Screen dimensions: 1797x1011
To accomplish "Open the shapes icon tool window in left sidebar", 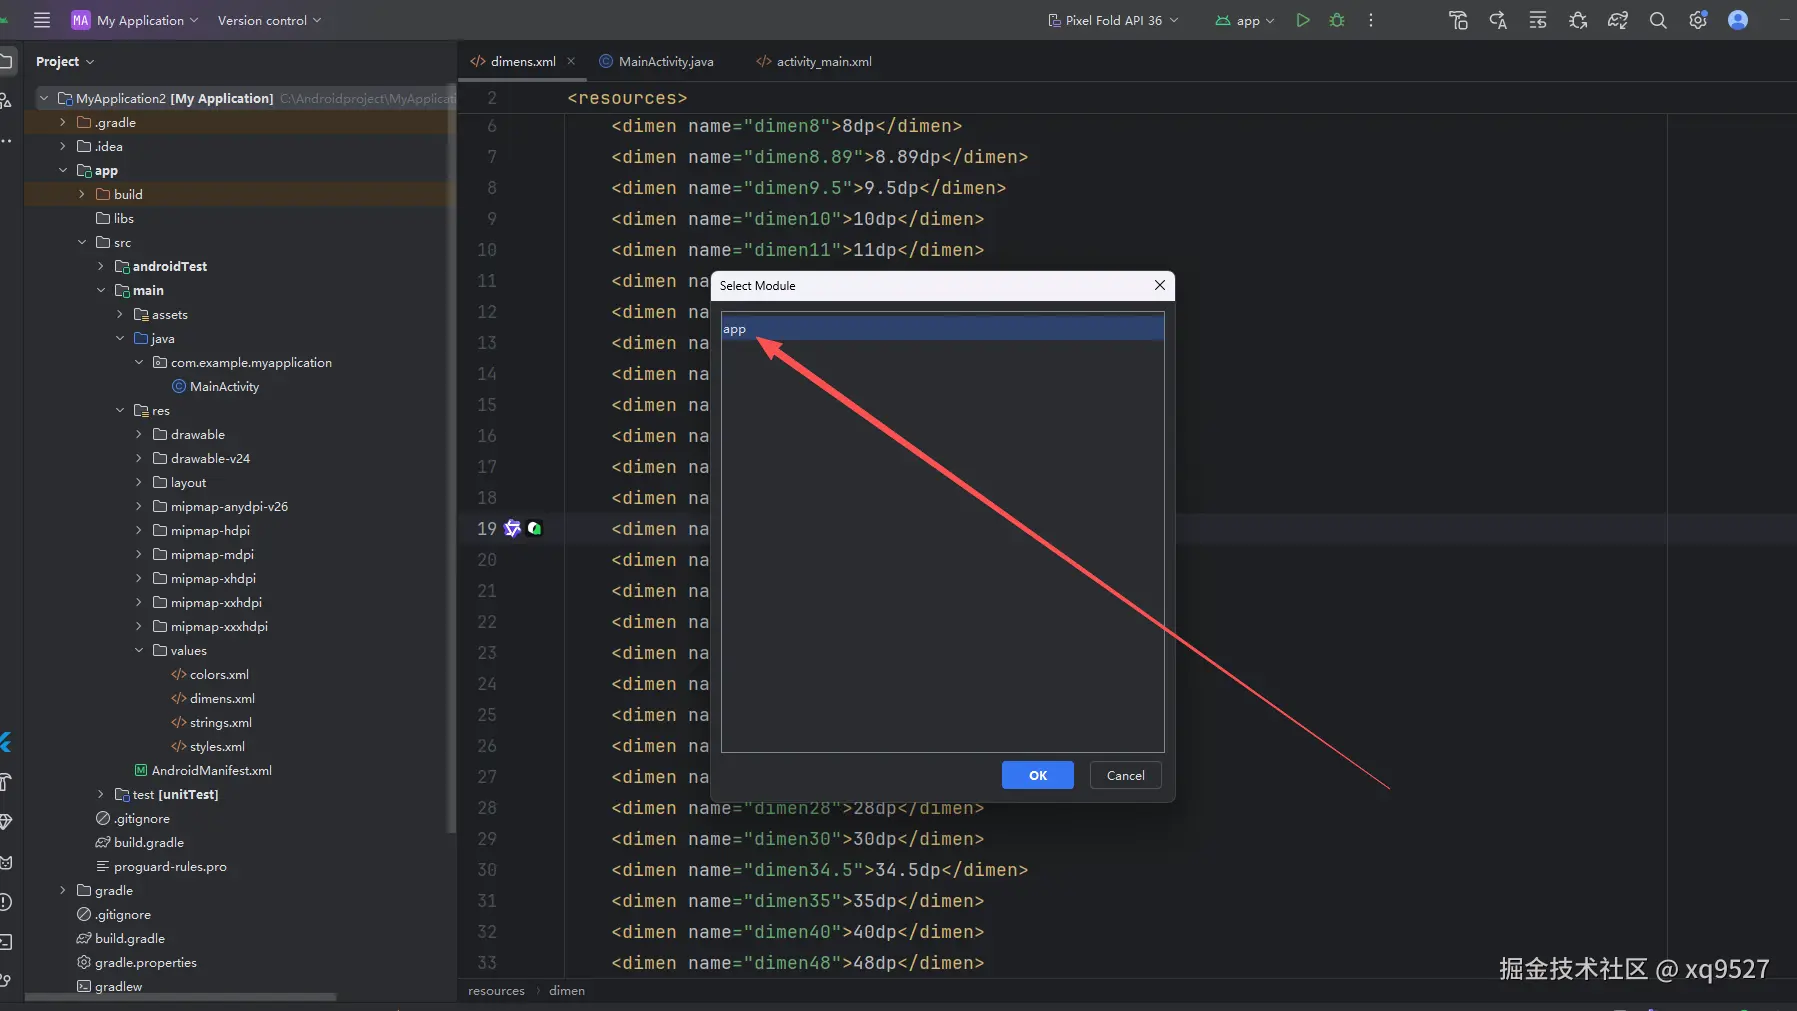I will point(6,101).
